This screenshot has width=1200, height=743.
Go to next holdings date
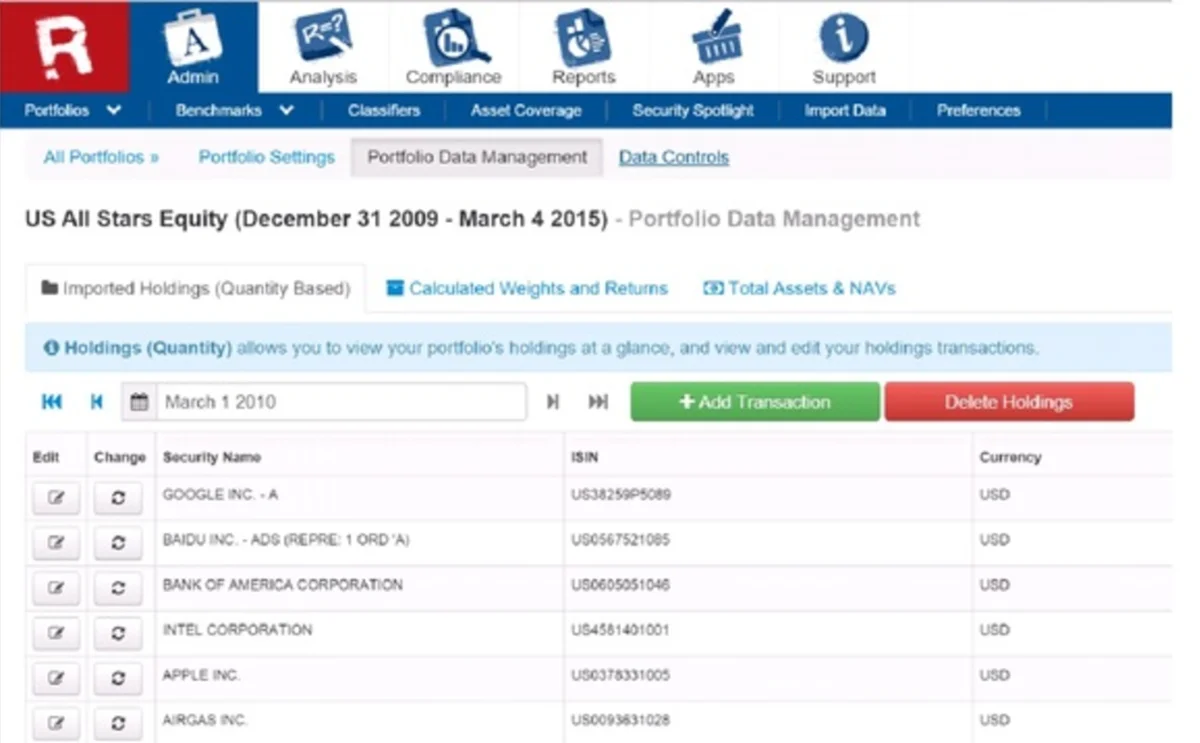tap(552, 402)
